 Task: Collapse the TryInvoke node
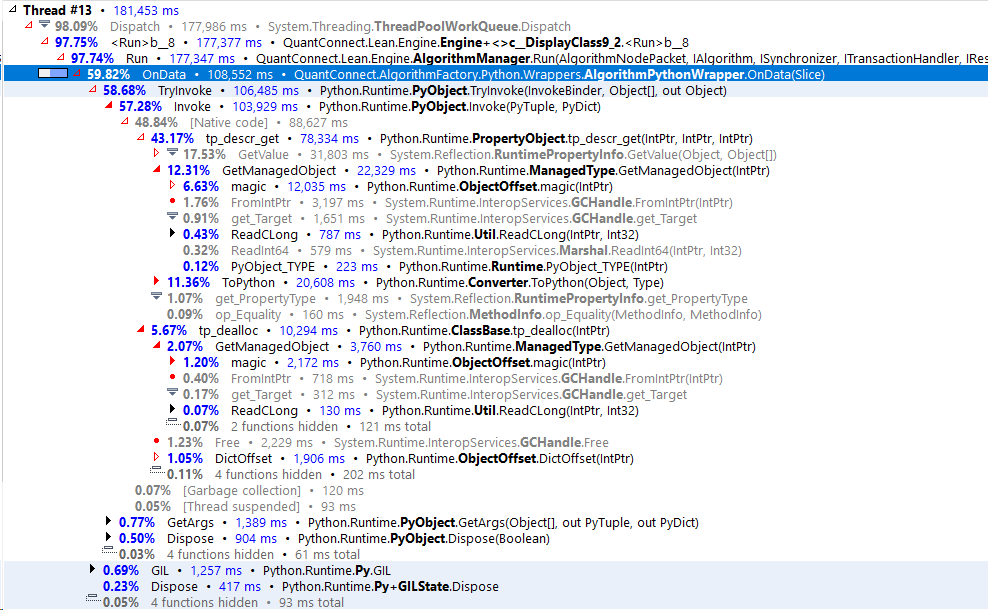pos(93,89)
